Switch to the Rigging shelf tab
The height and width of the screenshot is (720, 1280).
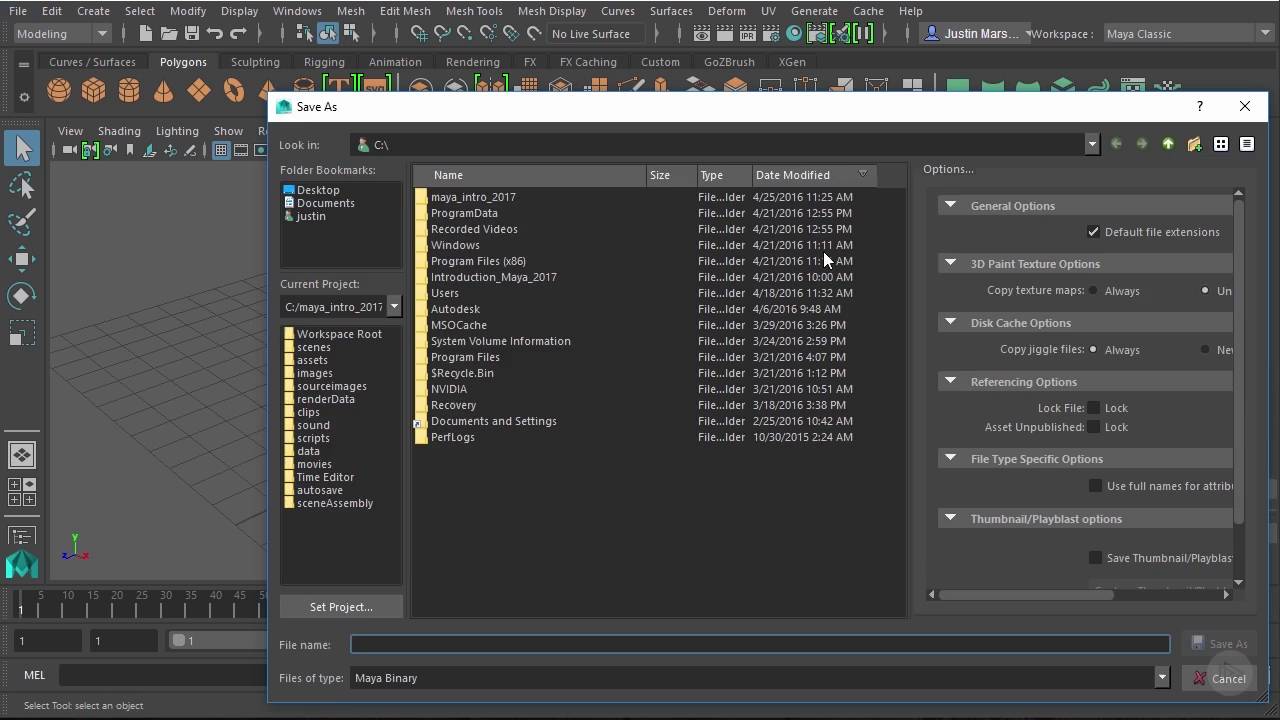[x=324, y=62]
